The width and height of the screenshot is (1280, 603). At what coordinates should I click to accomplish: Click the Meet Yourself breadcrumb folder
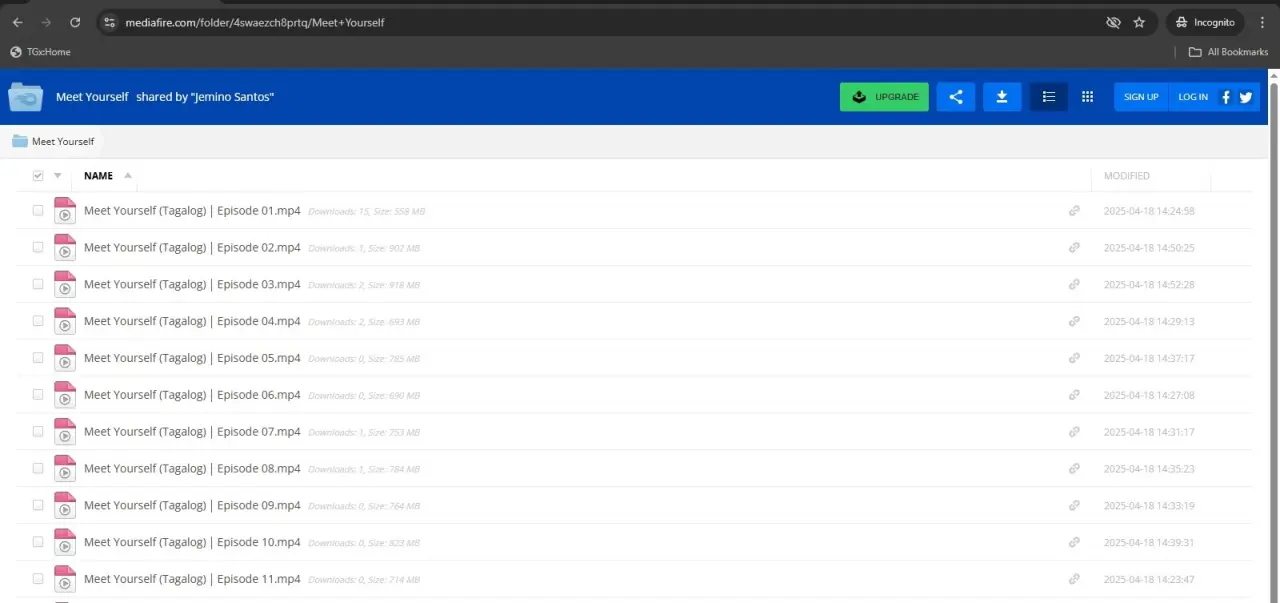[x=53, y=141]
